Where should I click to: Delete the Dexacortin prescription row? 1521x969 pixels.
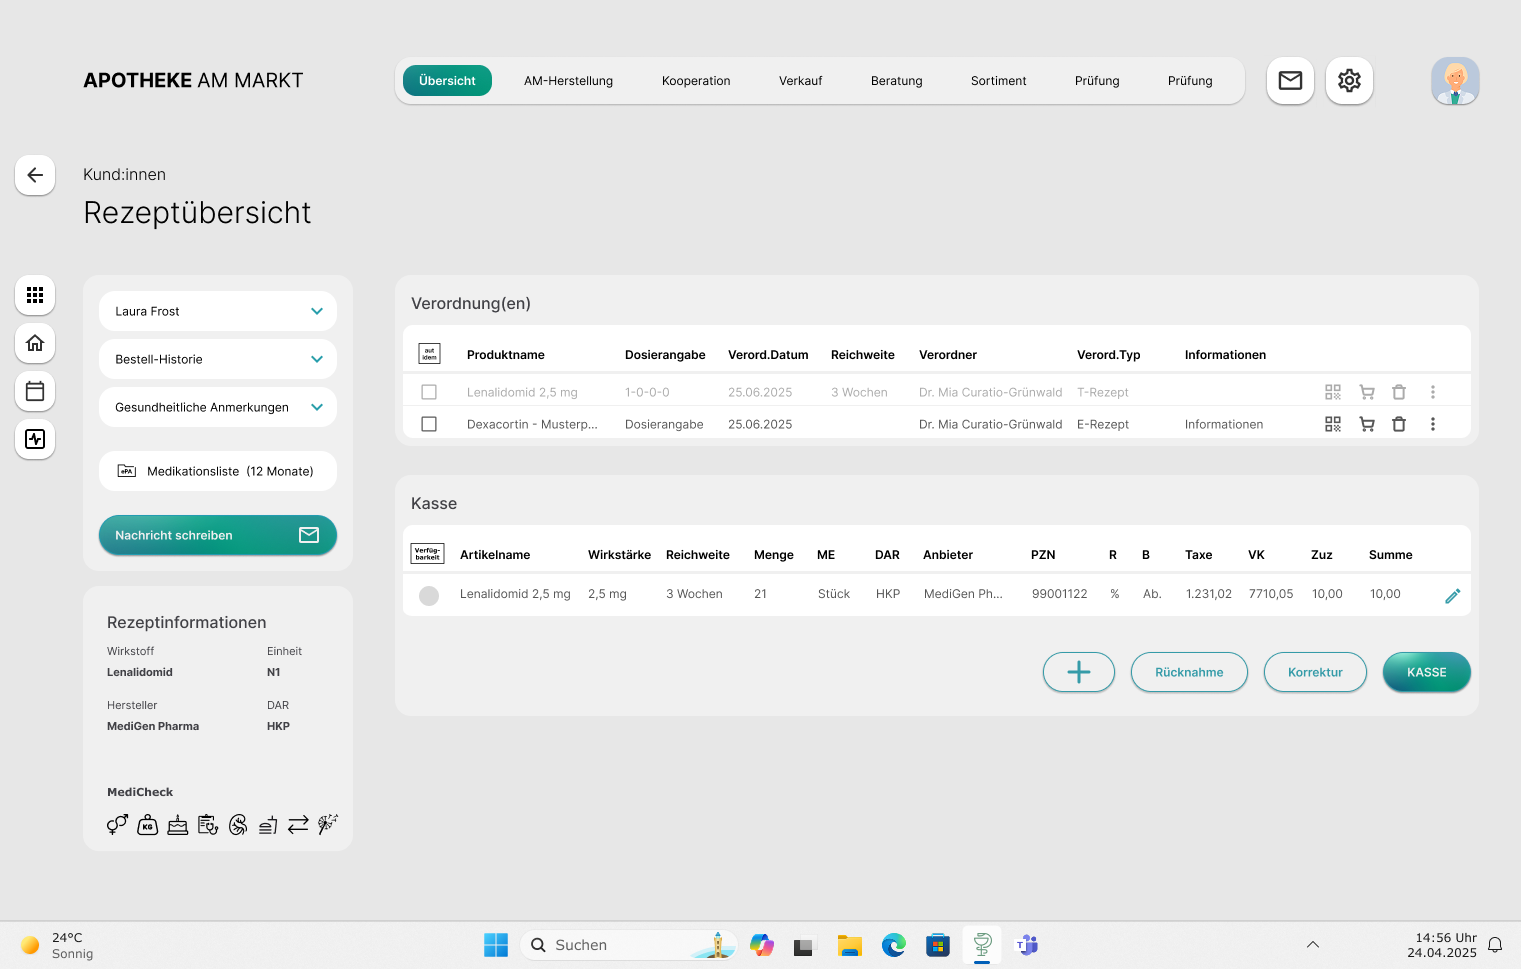pyautogui.click(x=1399, y=424)
